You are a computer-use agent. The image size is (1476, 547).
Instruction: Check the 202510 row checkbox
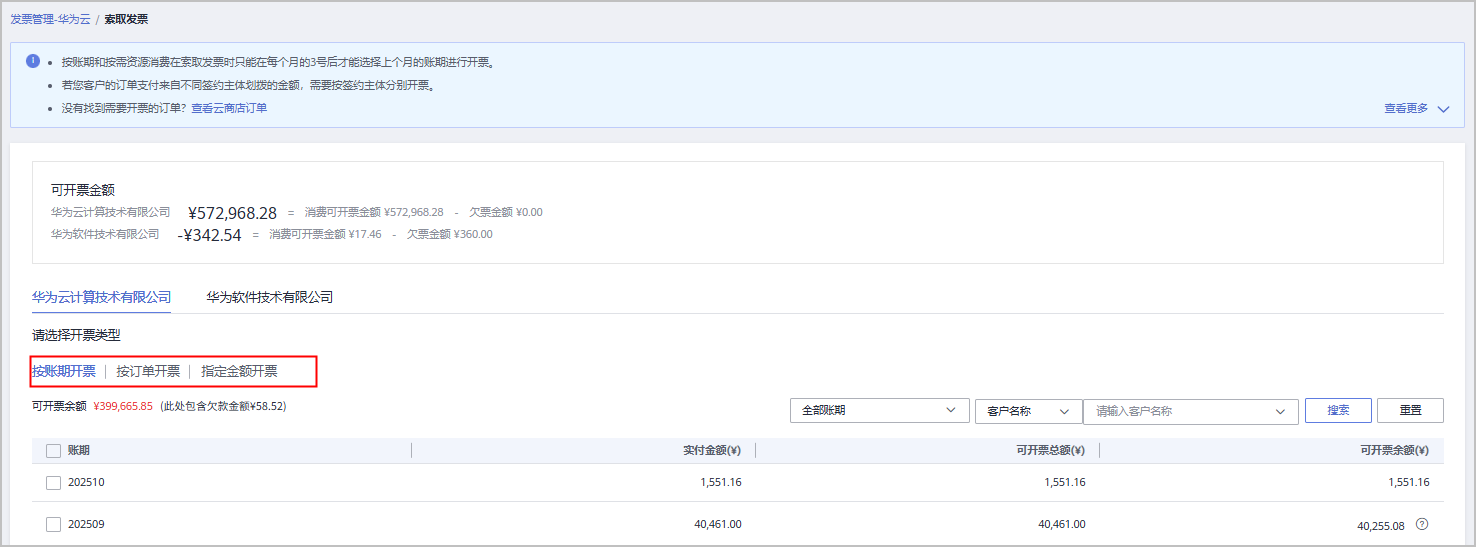pyautogui.click(x=54, y=483)
